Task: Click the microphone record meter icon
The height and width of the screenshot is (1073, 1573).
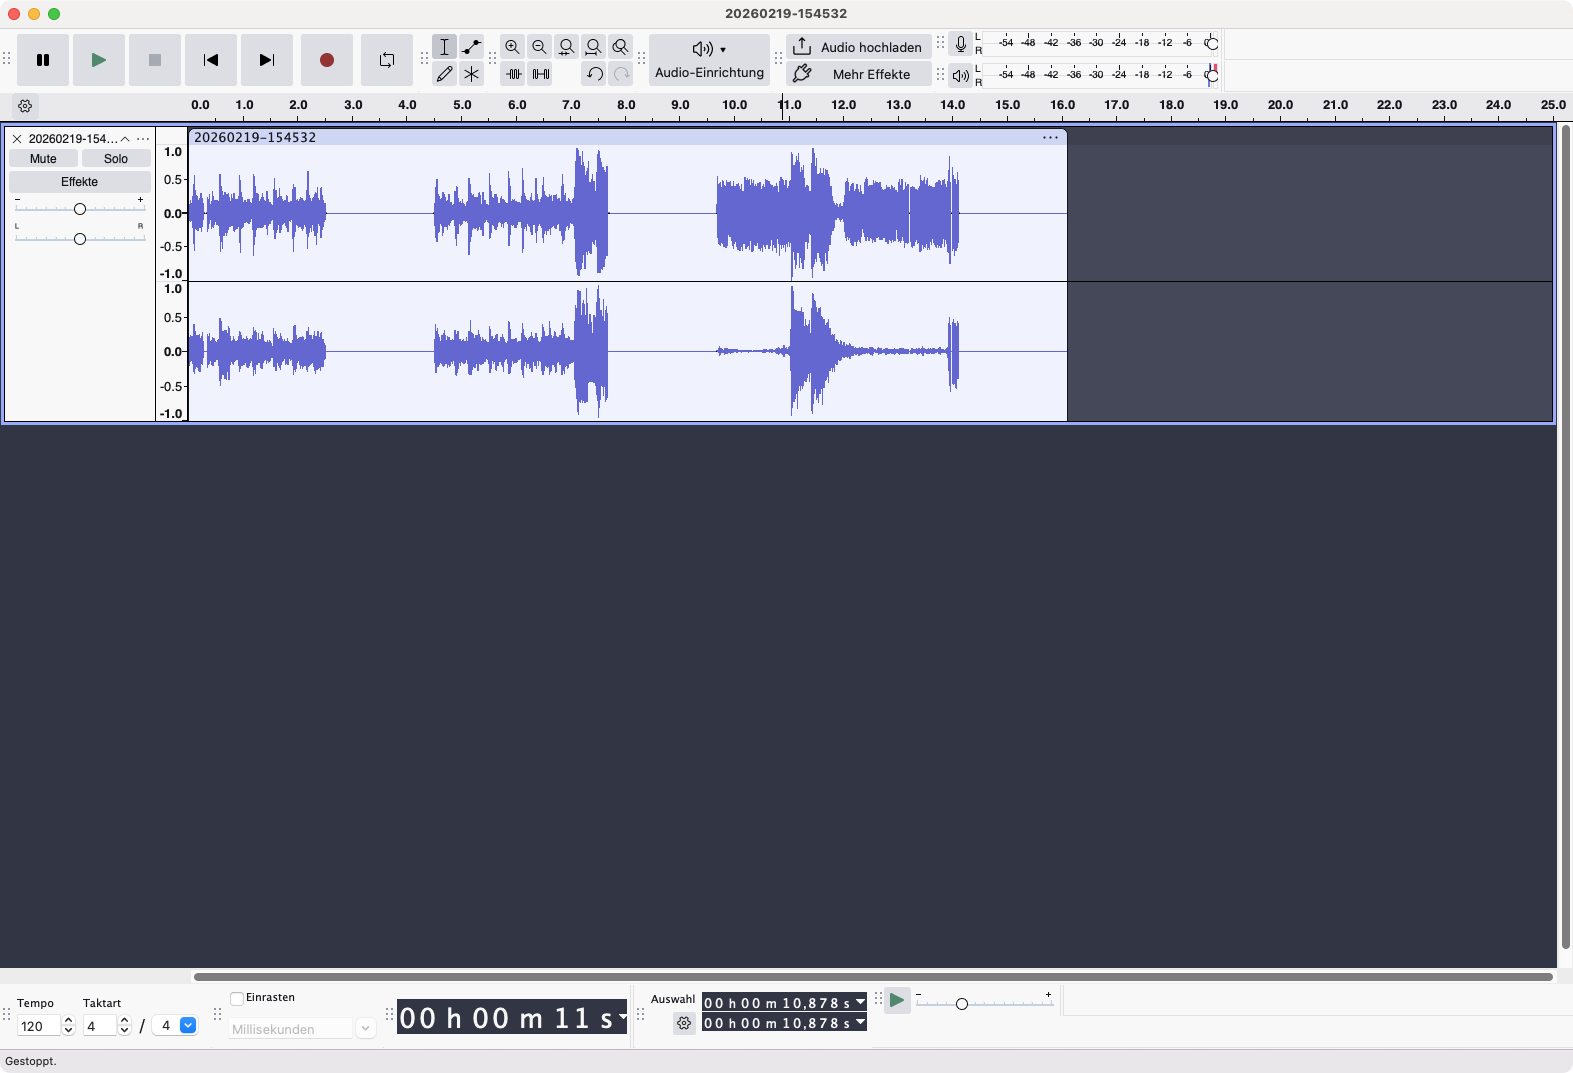Action: click(x=960, y=44)
